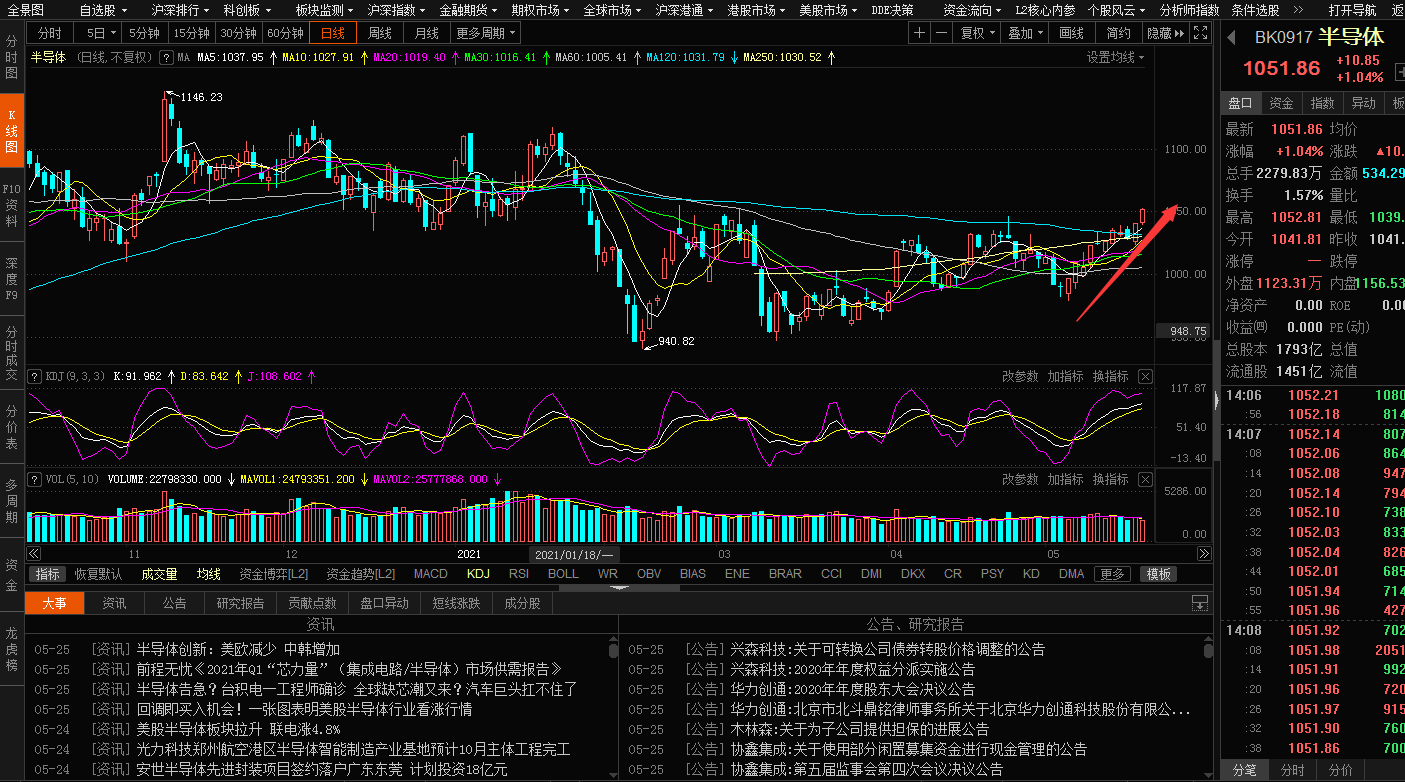The image size is (1405, 782).
Task: Open 自选股 menu dropdown
Action: (104, 10)
